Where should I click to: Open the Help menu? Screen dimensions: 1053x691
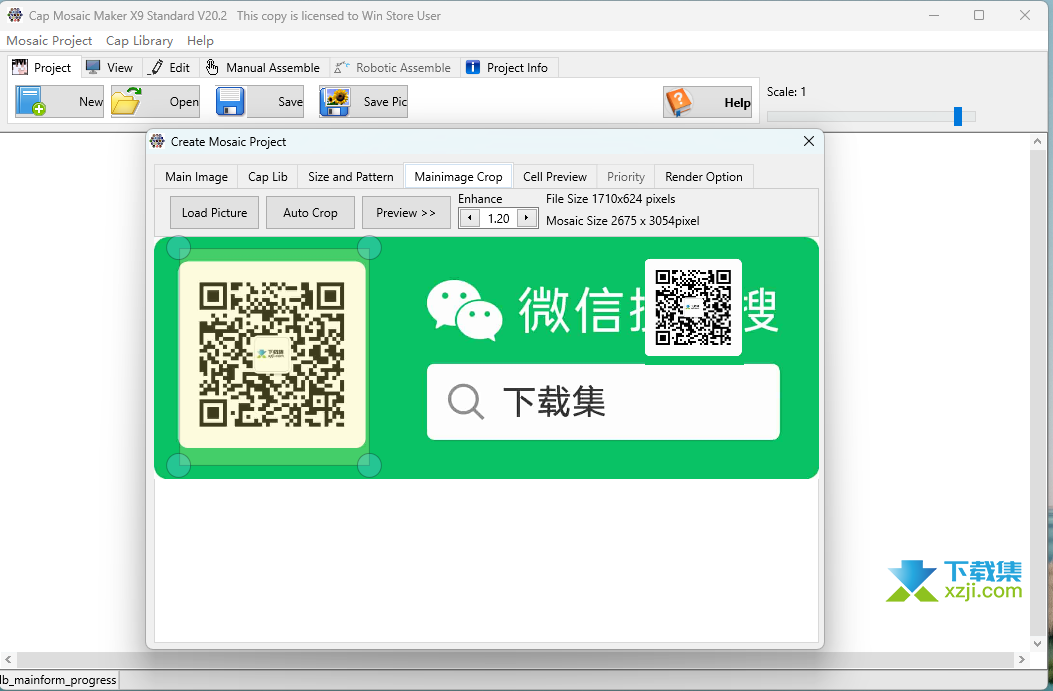point(200,40)
